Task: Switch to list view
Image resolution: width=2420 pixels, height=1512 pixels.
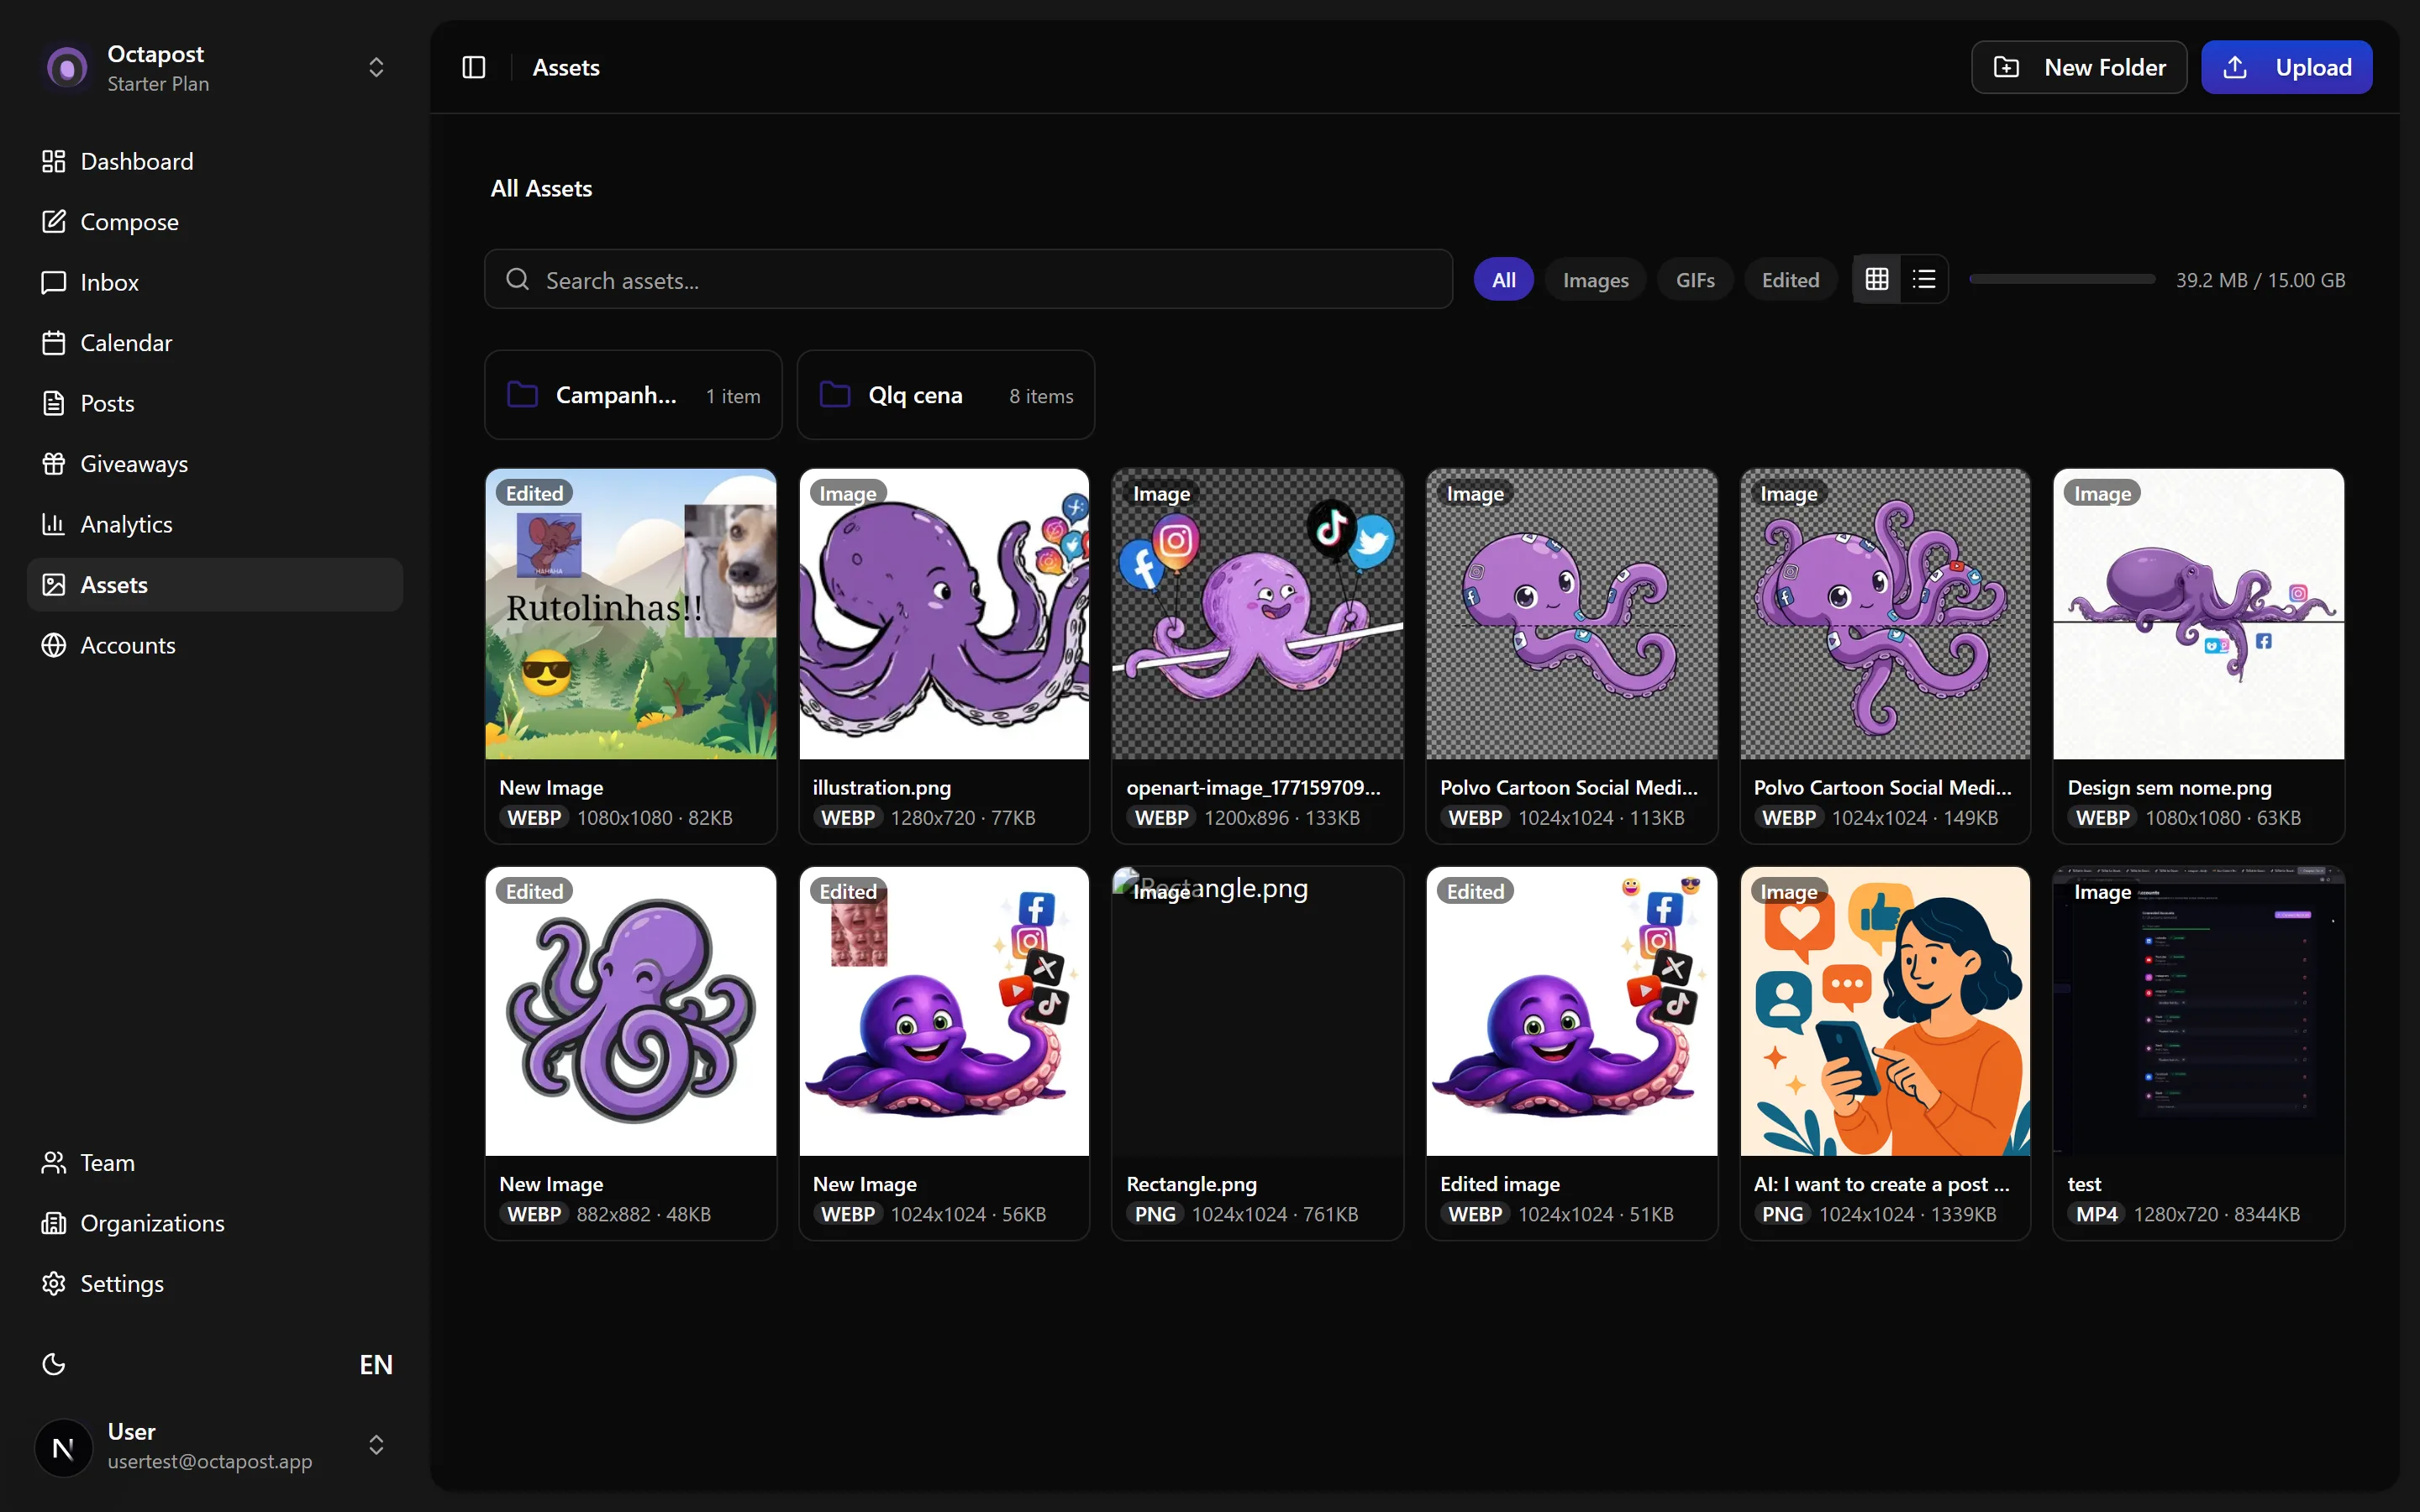Action: [x=1924, y=280]
